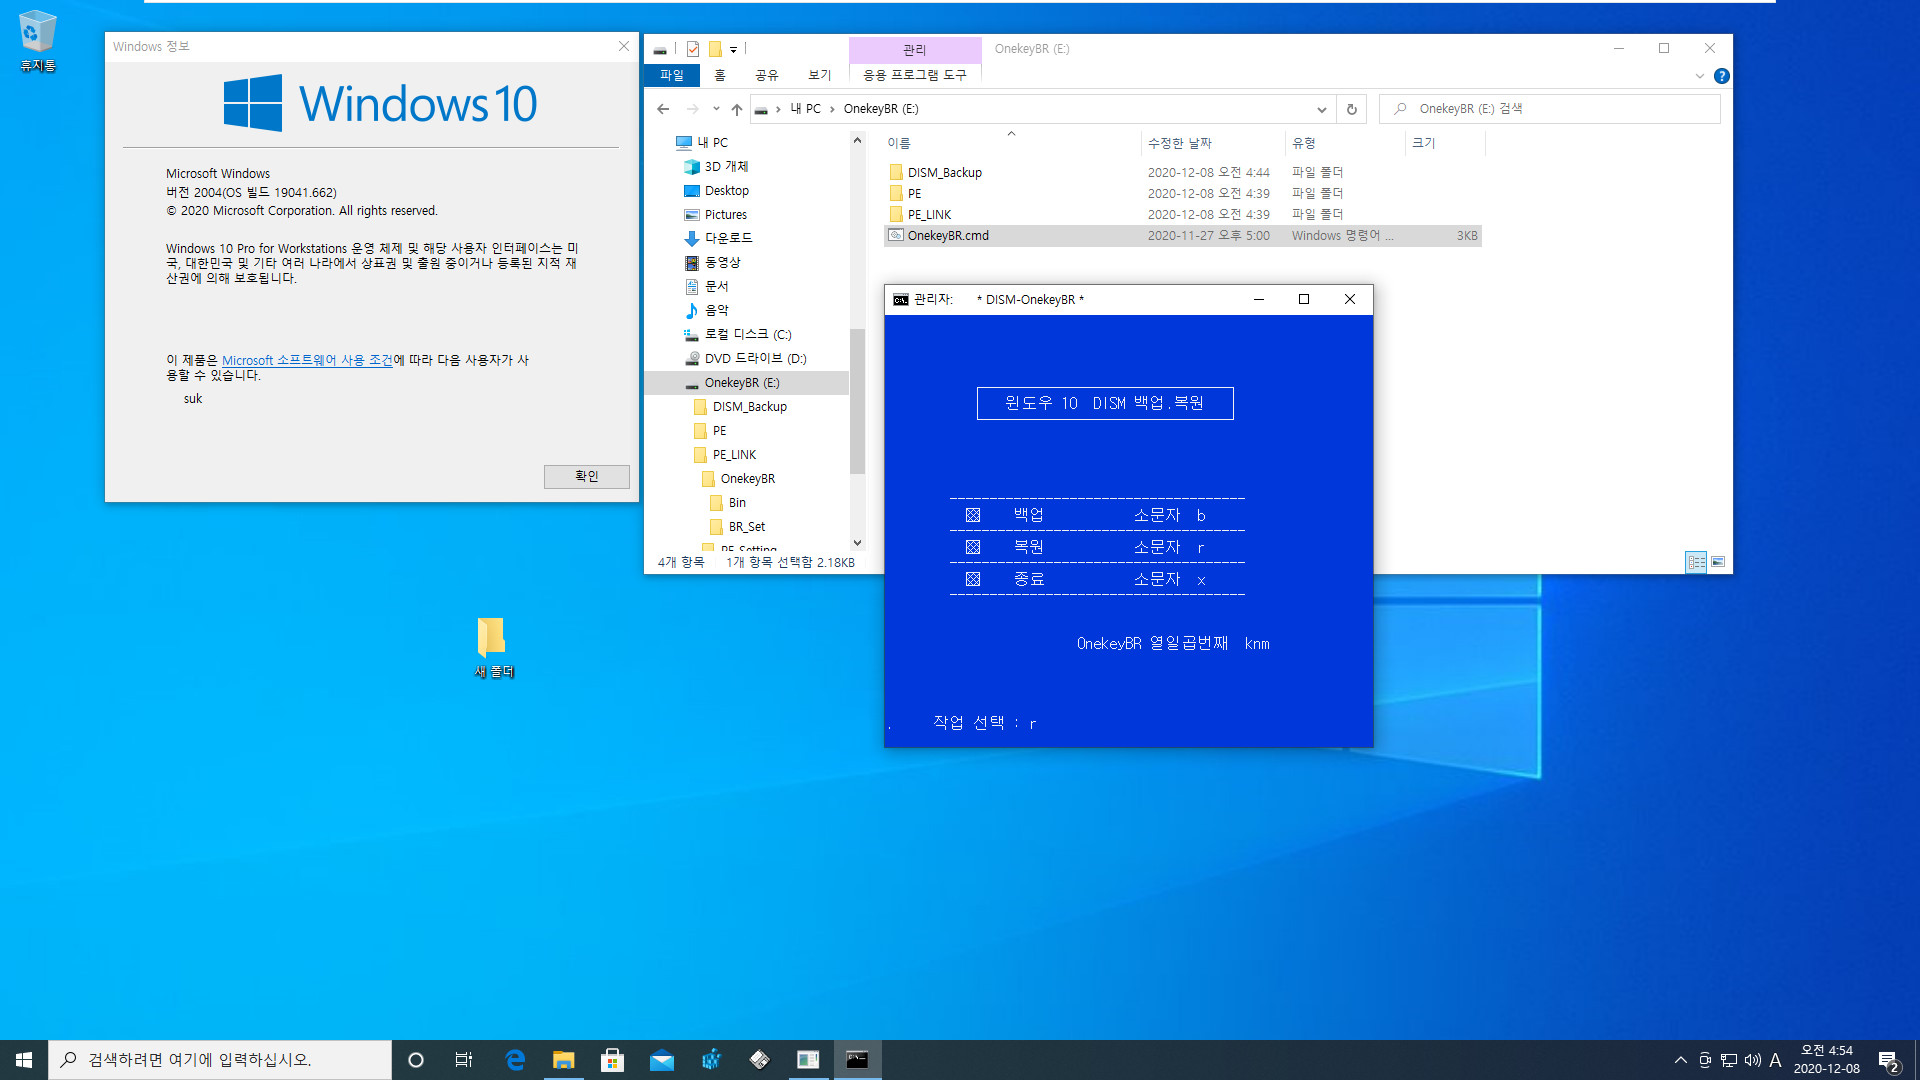Switch to the 홈 ribbon tab
The image size is (1920, 1080).
(720, 75)
